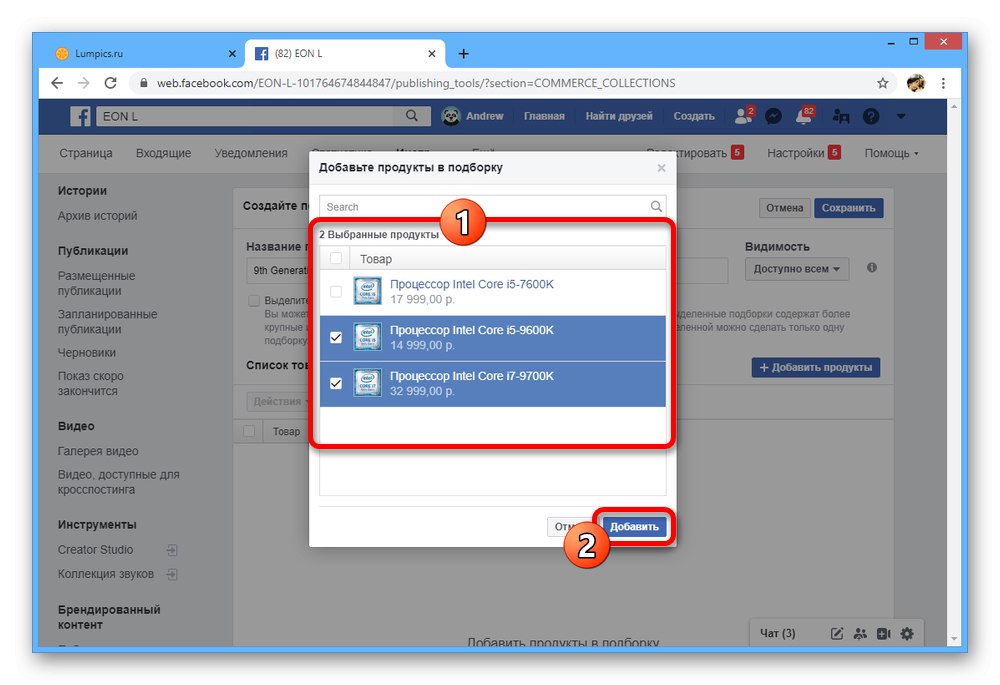Uncheck the Intel Core i7-9700K checkbox
This screenshot has width=1000, height=685.
tap(335, 383)
